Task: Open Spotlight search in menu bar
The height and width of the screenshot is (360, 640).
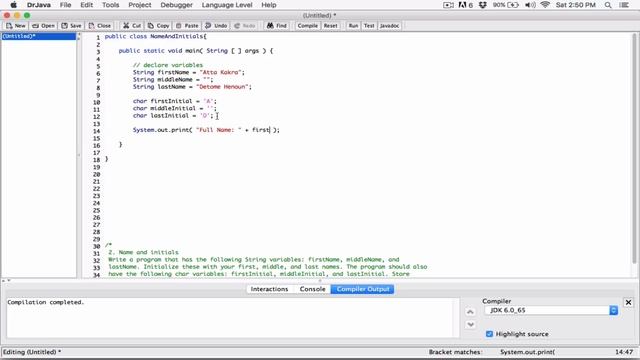Action: point(608,5)
